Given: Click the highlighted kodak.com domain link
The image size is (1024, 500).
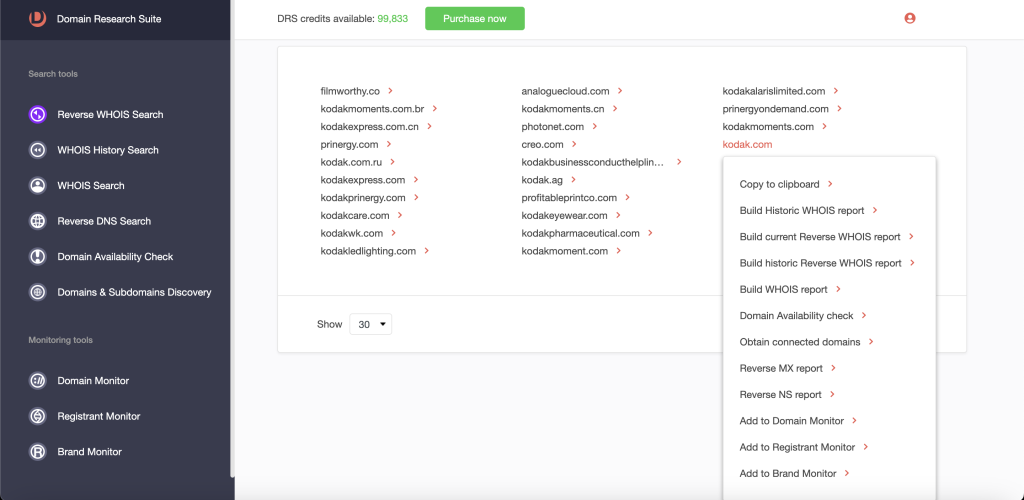Looking at the screenshot, I should 747,144.
